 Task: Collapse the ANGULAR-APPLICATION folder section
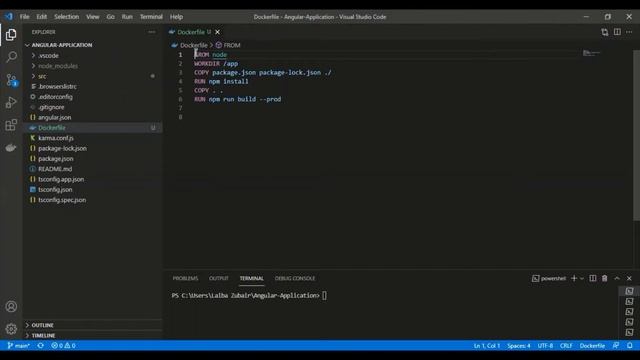pyautogui.click(x=62, y=45)
